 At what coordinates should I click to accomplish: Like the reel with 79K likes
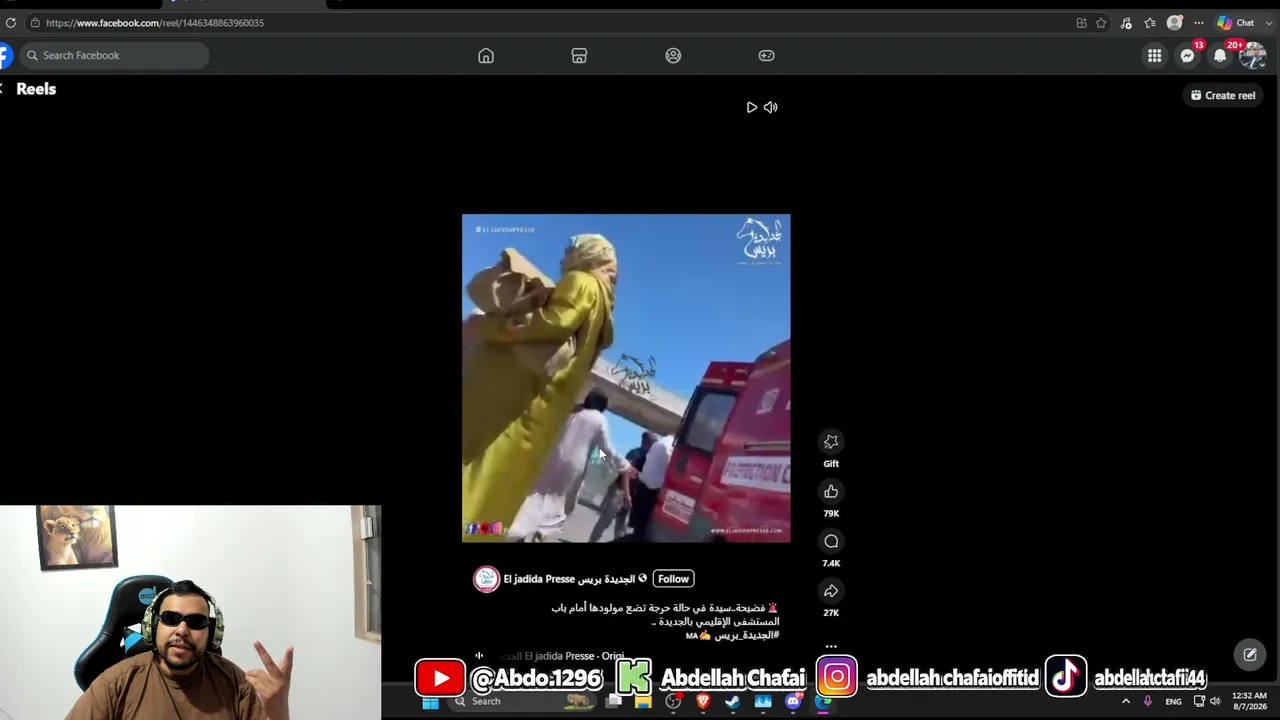click(831, 491)
